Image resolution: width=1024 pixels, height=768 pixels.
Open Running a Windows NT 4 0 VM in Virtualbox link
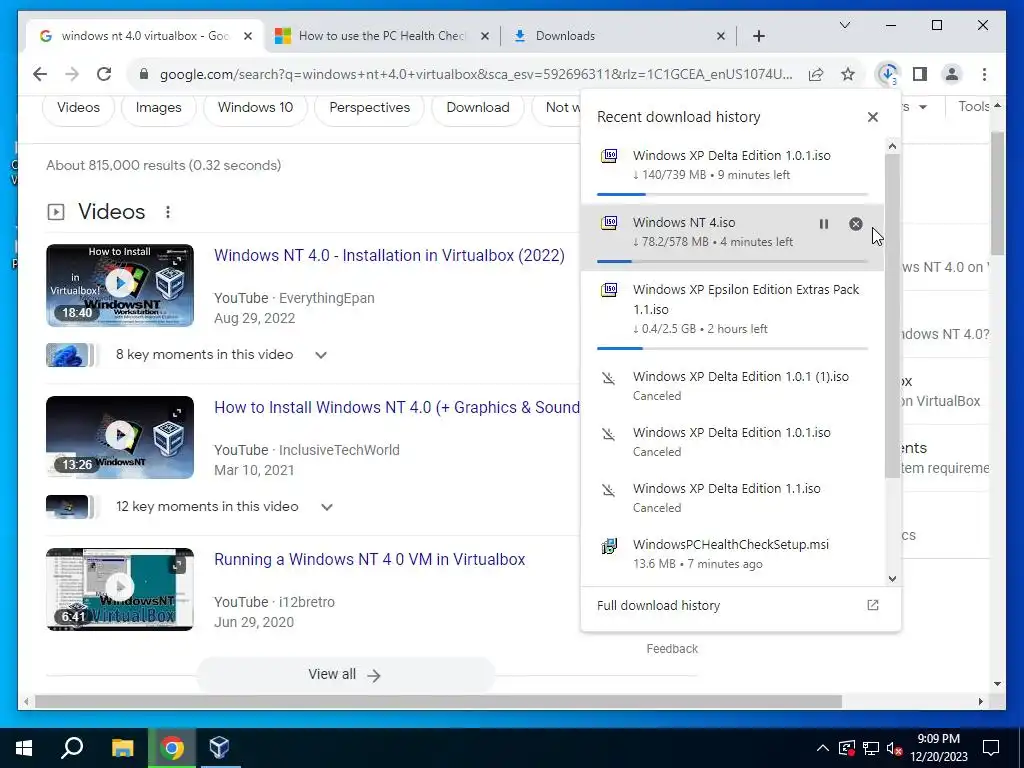(x=370, y=560)
